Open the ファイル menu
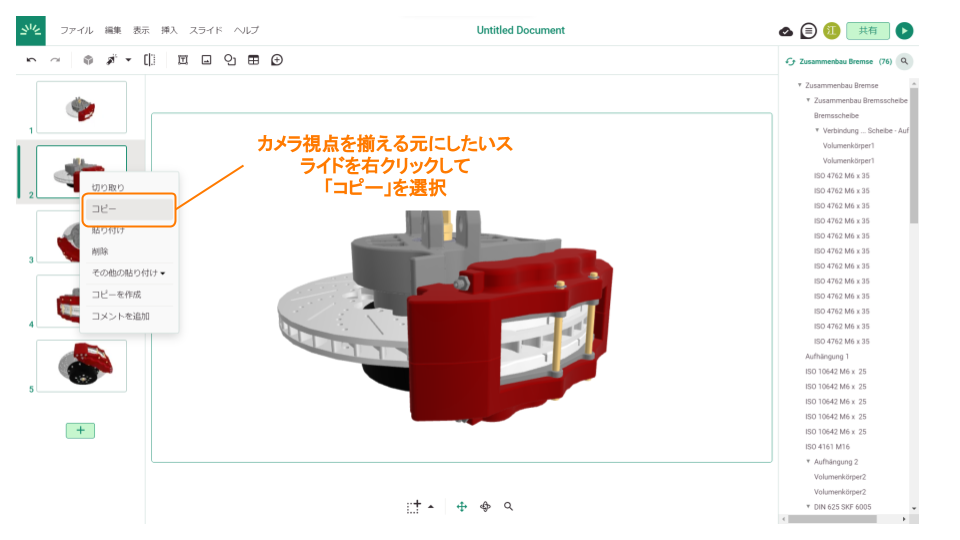The width and height of the screenshot is (960, 540). tap(77, 31)
